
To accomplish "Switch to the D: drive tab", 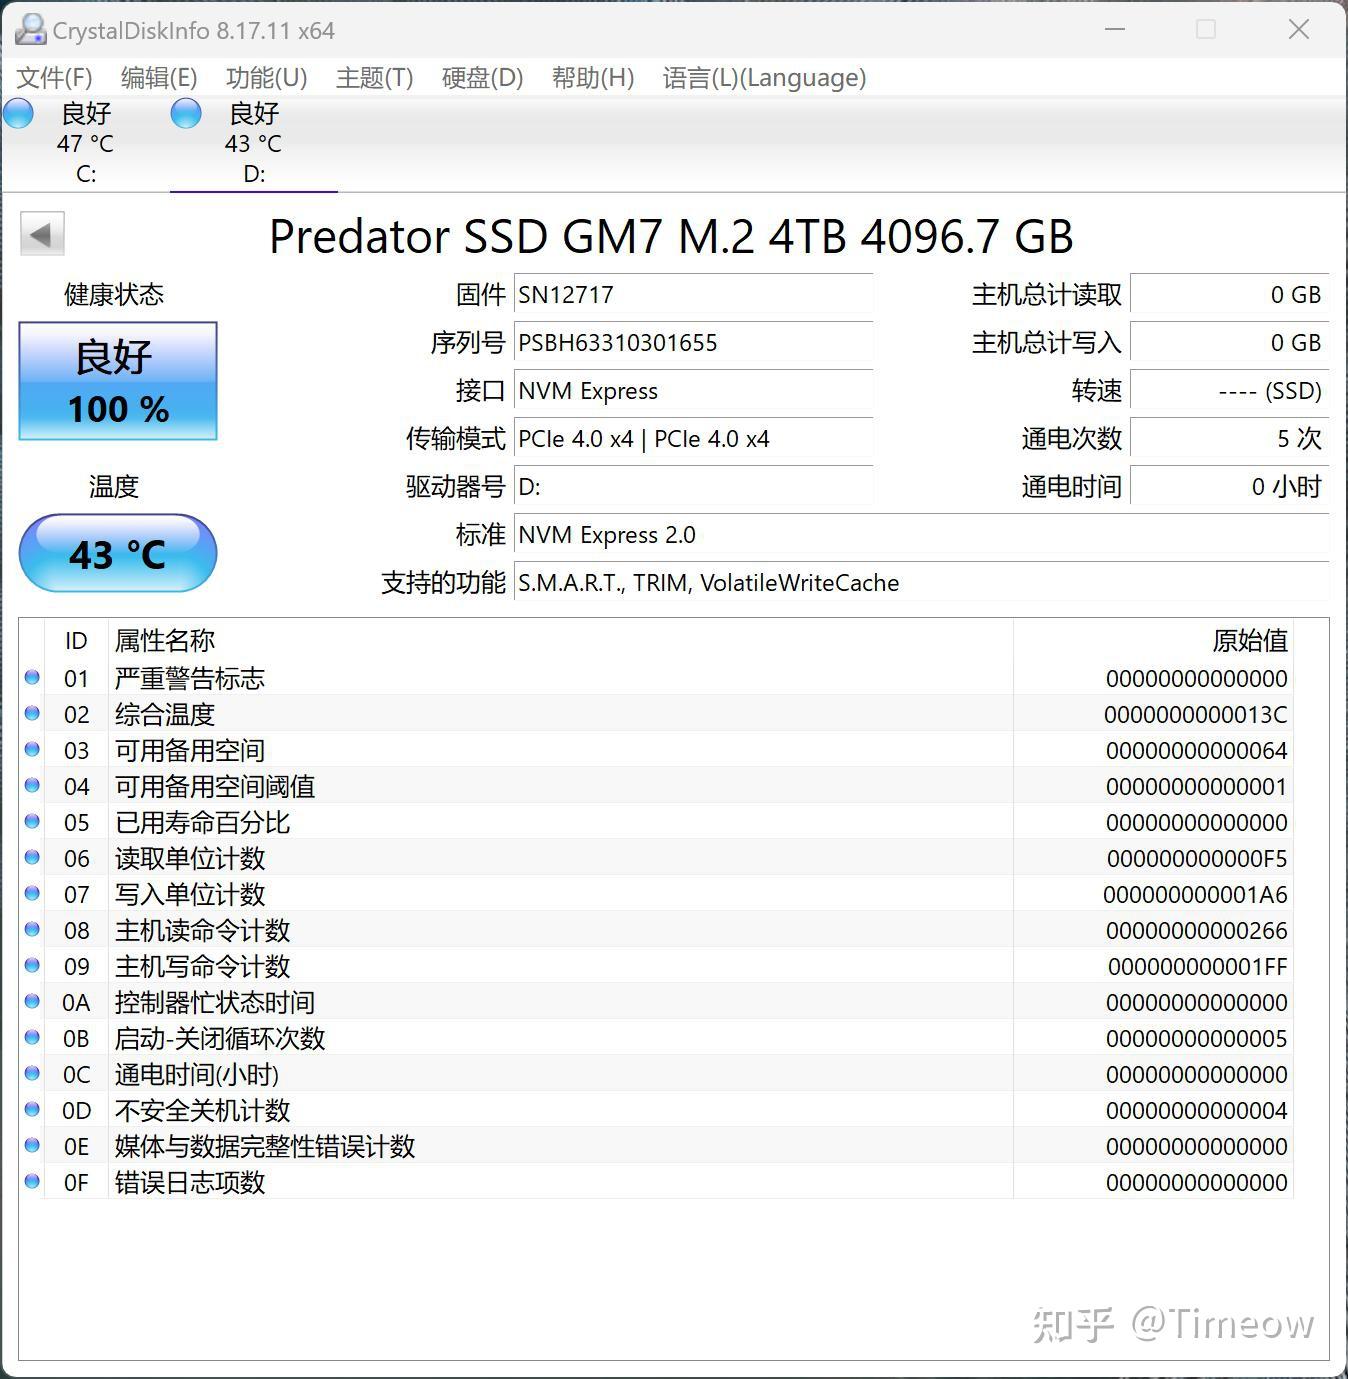I will 254,140.
